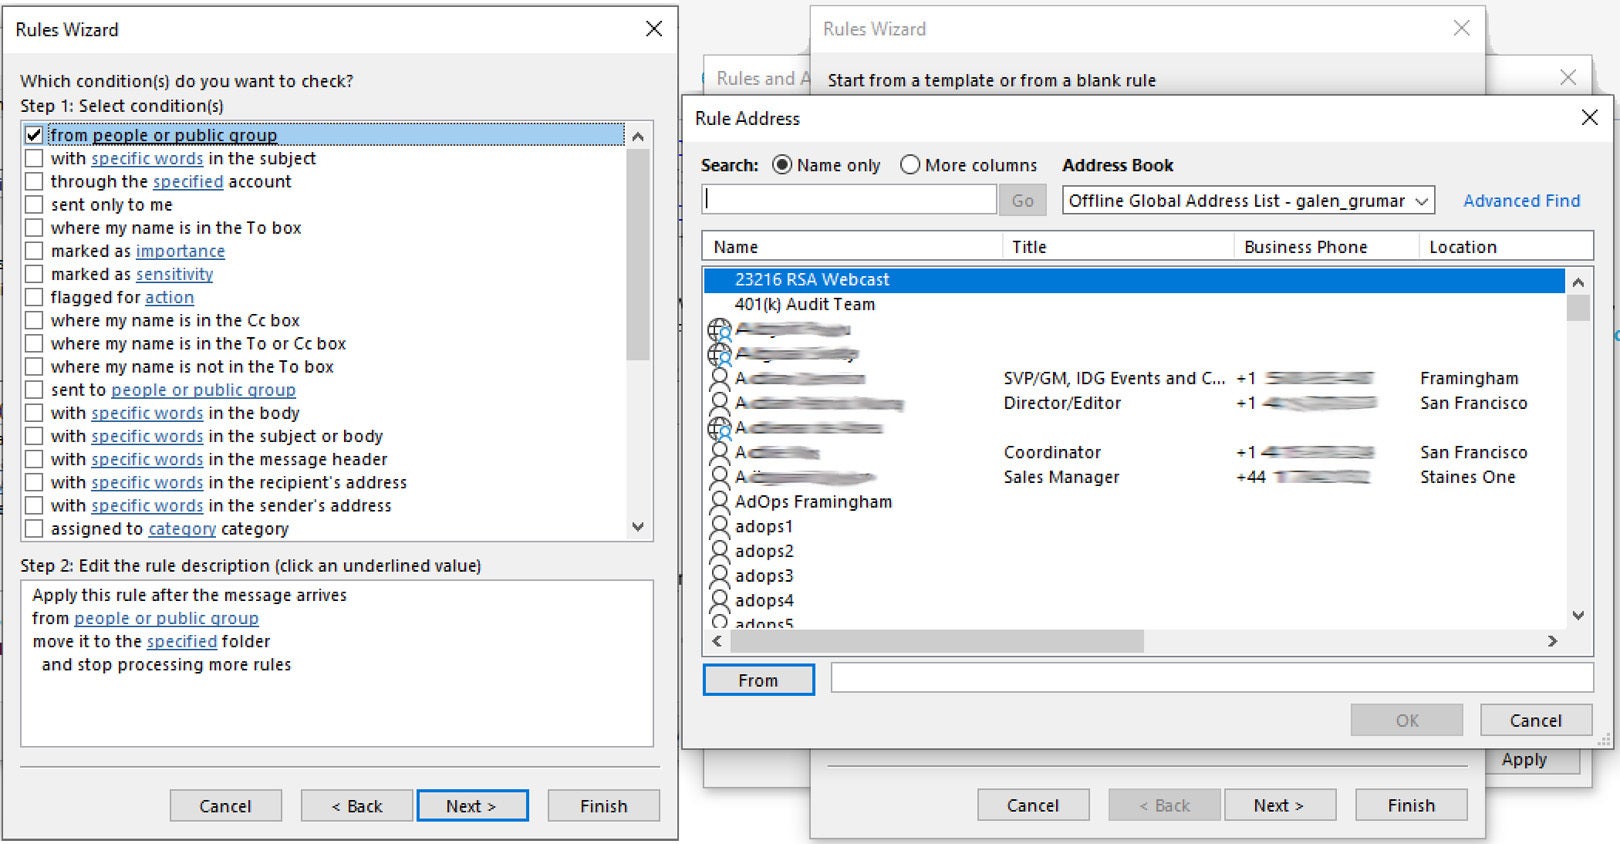Click the From button in Rule Address
1620x844 pixels.
coord(758,680)
